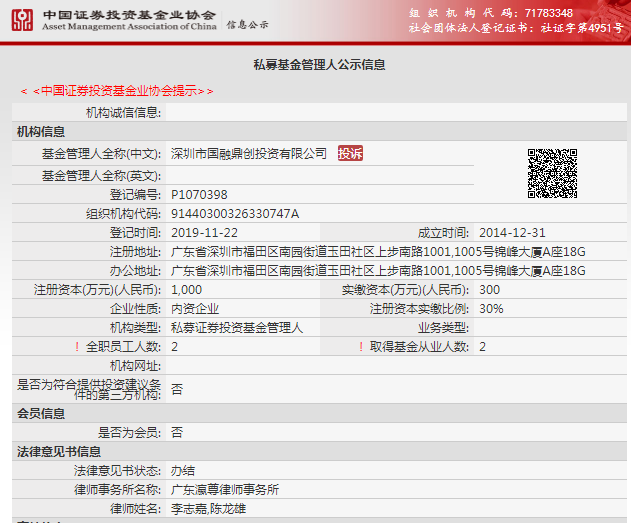This screenshot has height=523, width=631.
Task: Select legal opinion status 办结
Action: click(x=183, y=471)
